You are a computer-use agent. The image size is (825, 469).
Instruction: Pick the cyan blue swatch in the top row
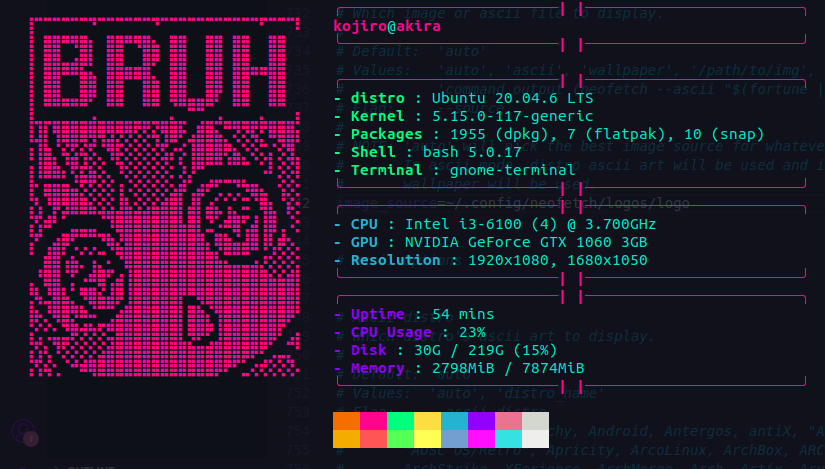coord(455,421)
